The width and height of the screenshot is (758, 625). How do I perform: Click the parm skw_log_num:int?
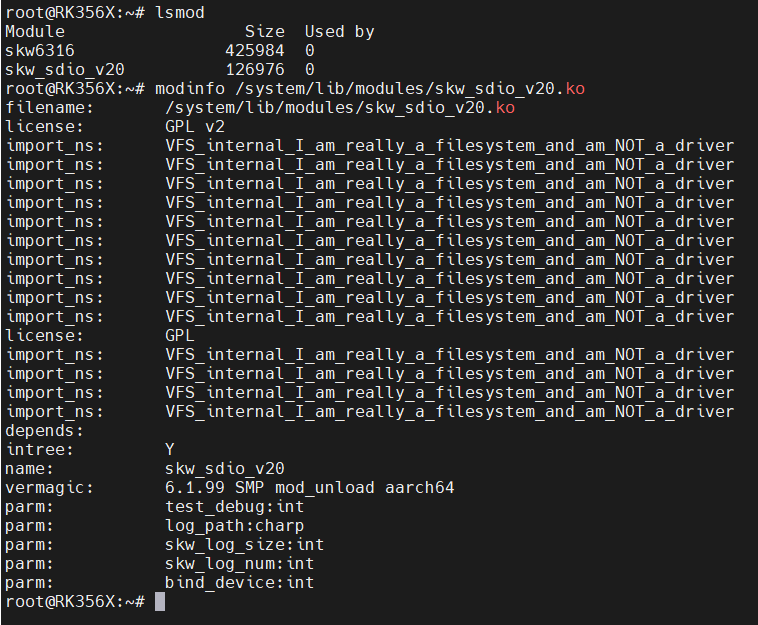239,564
